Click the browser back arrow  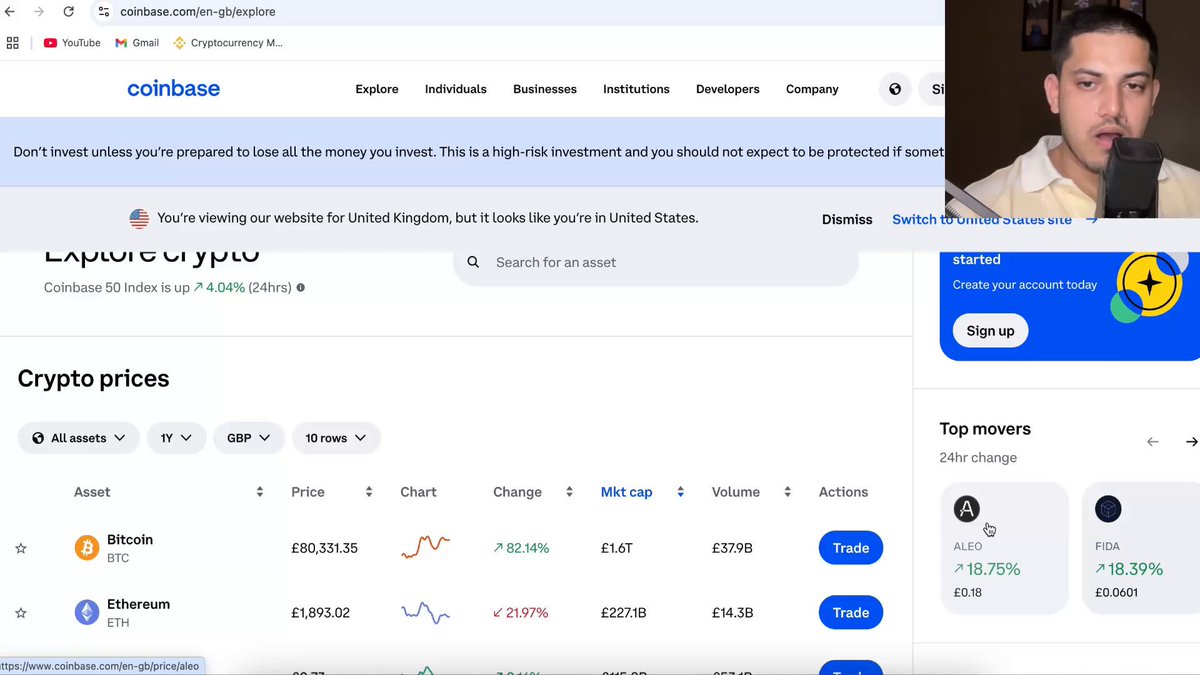10,12
